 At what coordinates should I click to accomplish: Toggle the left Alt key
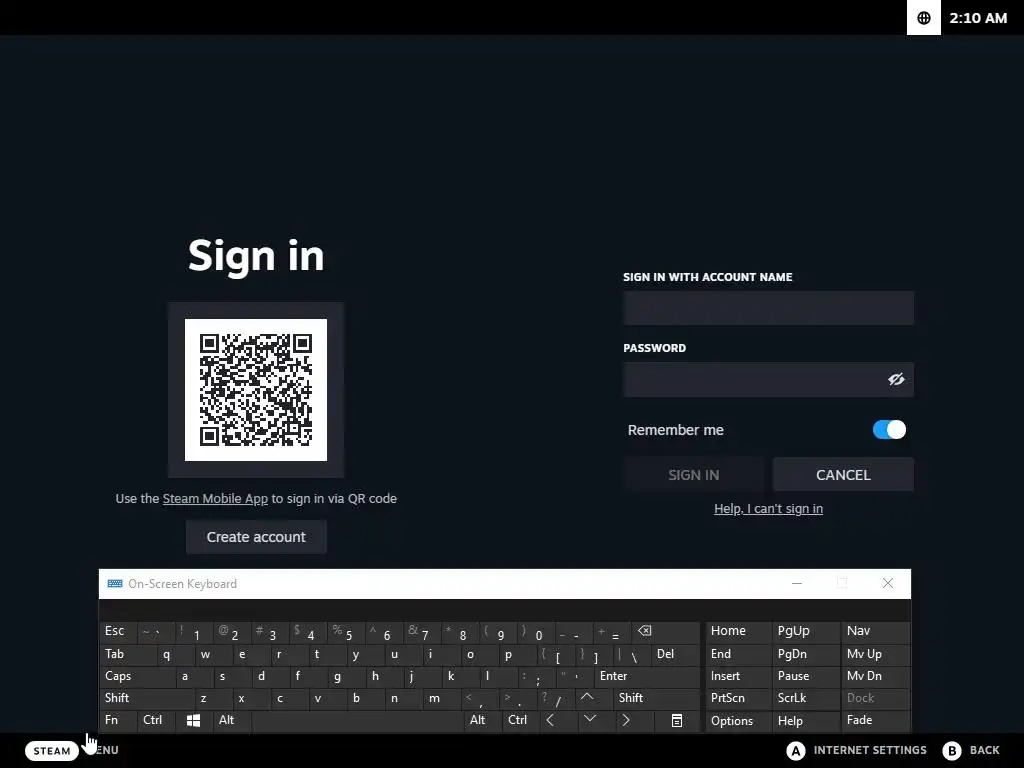coord(232,720)
